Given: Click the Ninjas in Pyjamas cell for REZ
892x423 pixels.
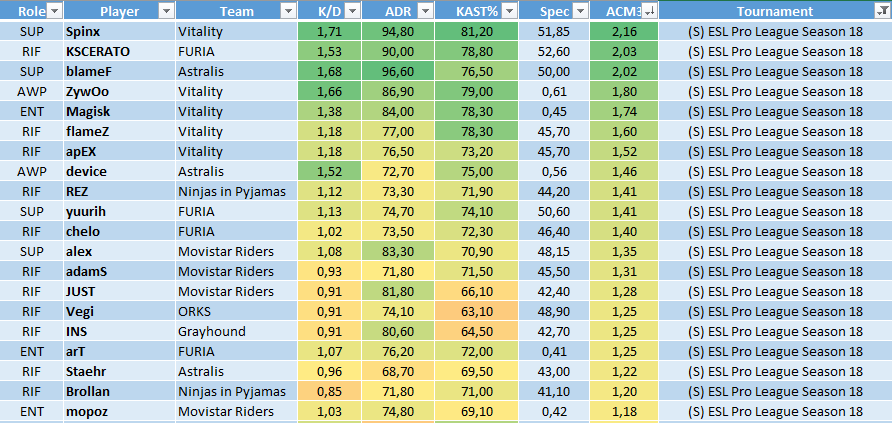Looking at the screenshot, I should (x=235, y=191).
